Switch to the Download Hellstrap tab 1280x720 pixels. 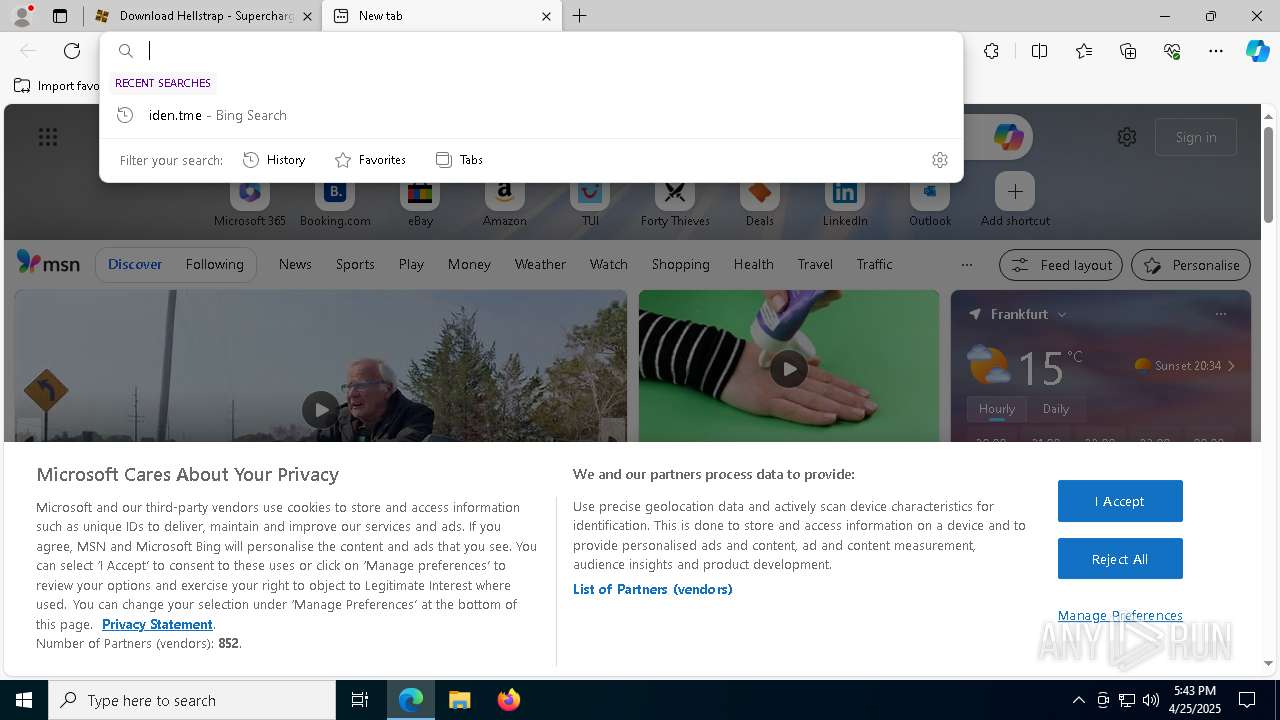204,16
